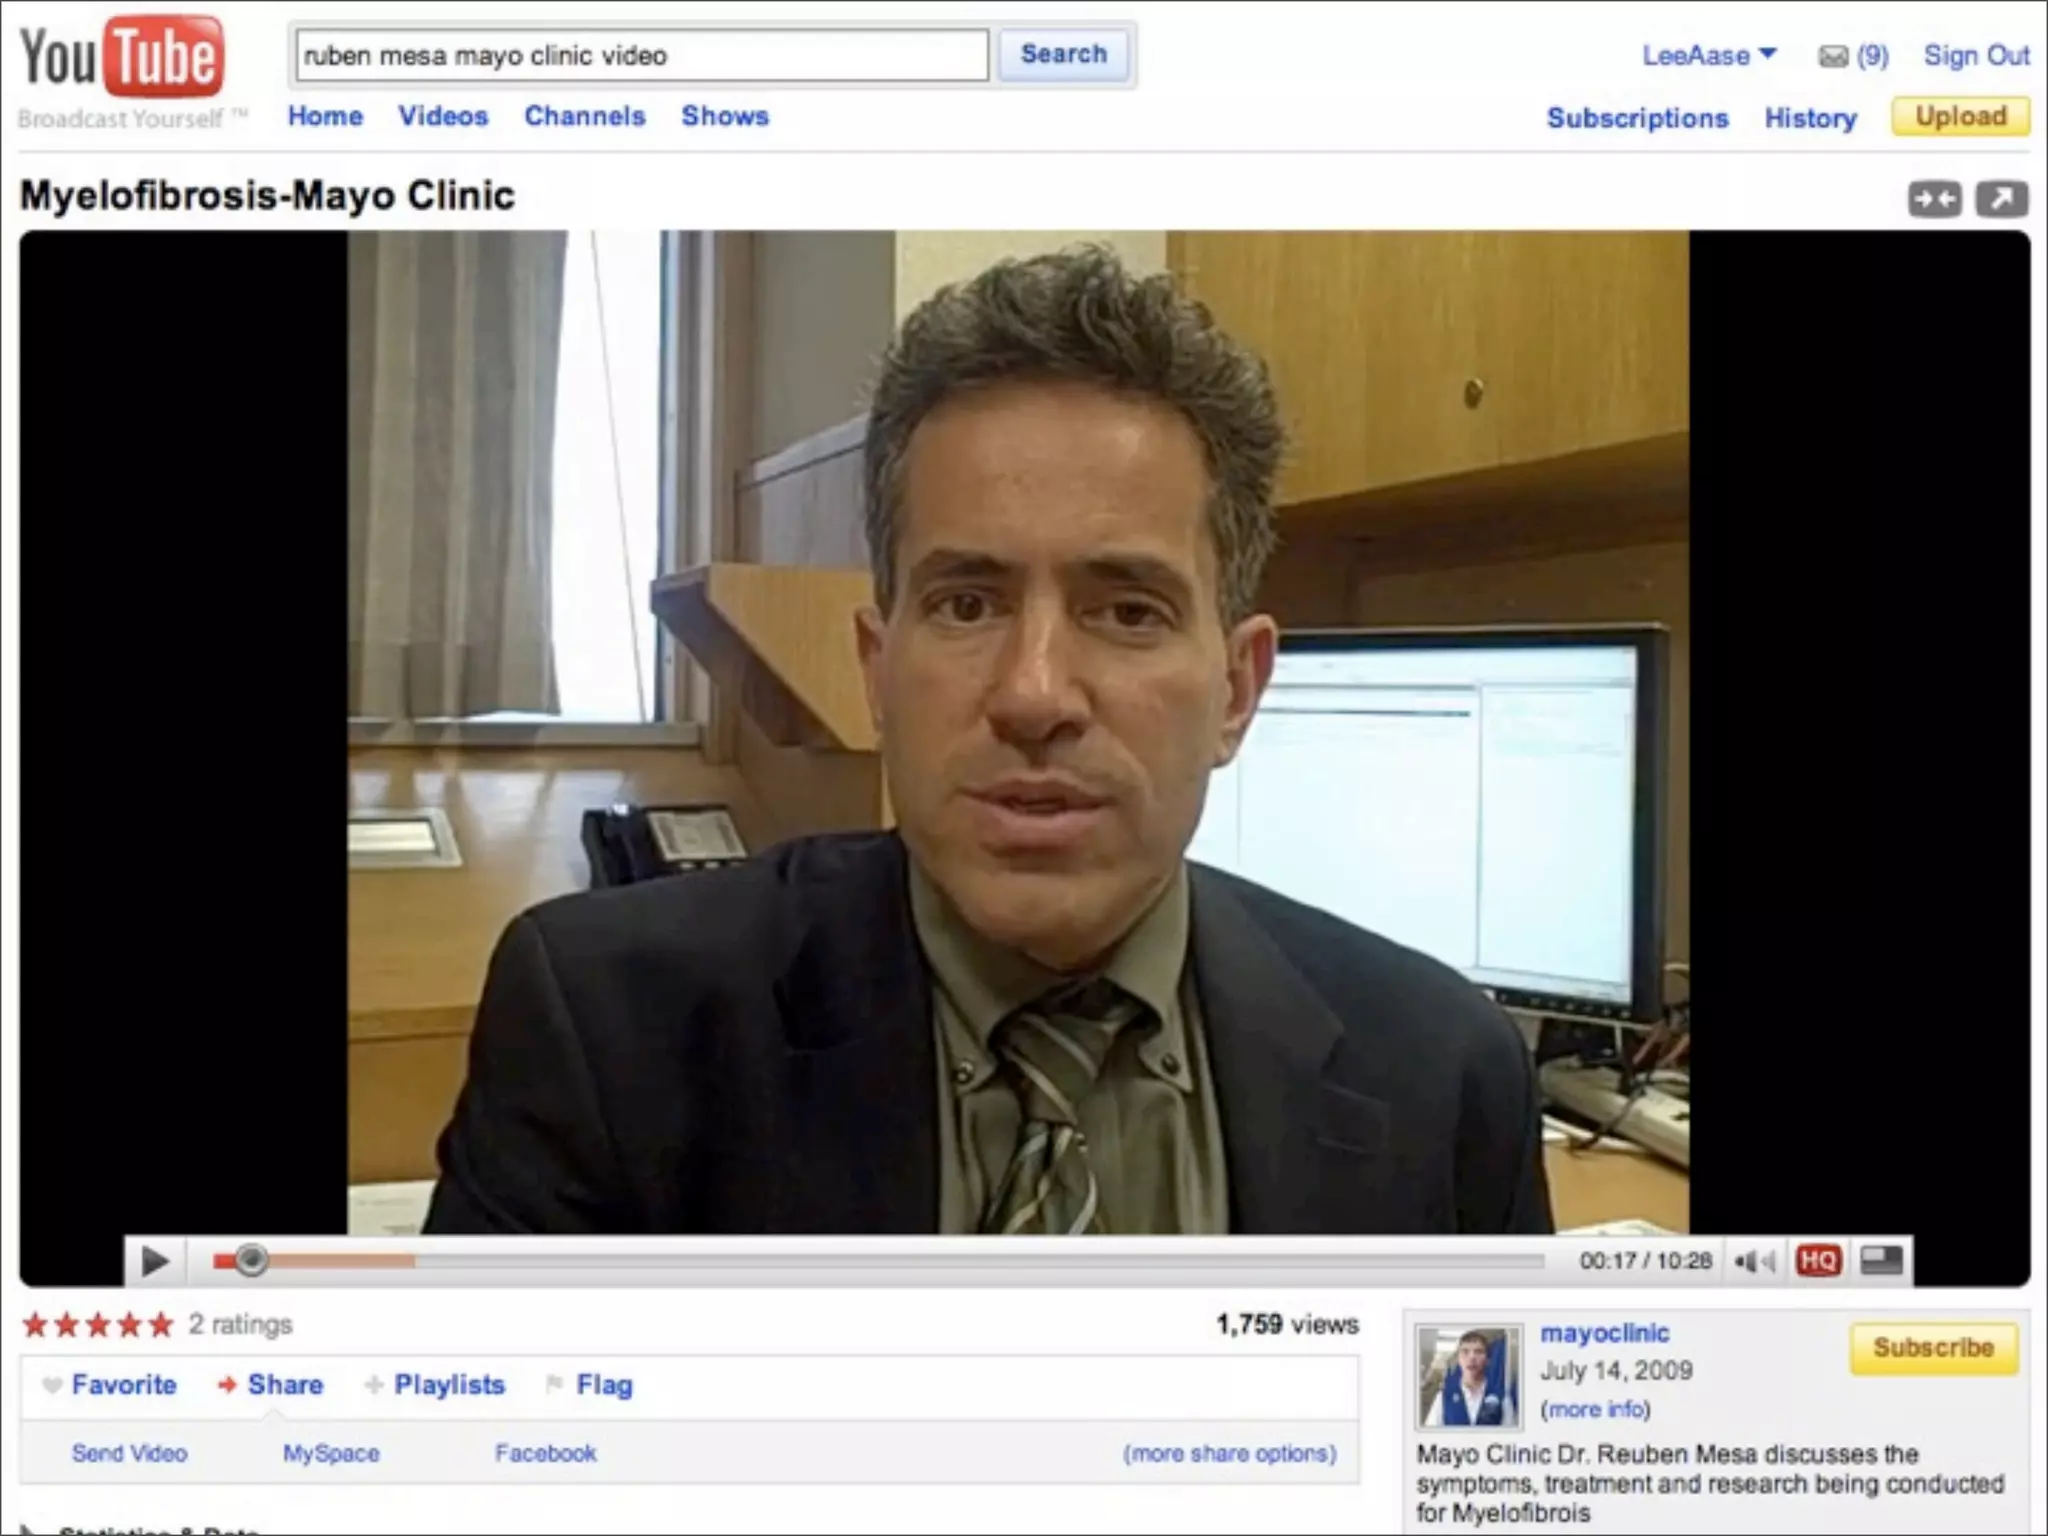Image resolution: width=2048 pixels, height=1536 pixels.
Task: Click the player size toggle icon
Action: tap(1881, 1260)
